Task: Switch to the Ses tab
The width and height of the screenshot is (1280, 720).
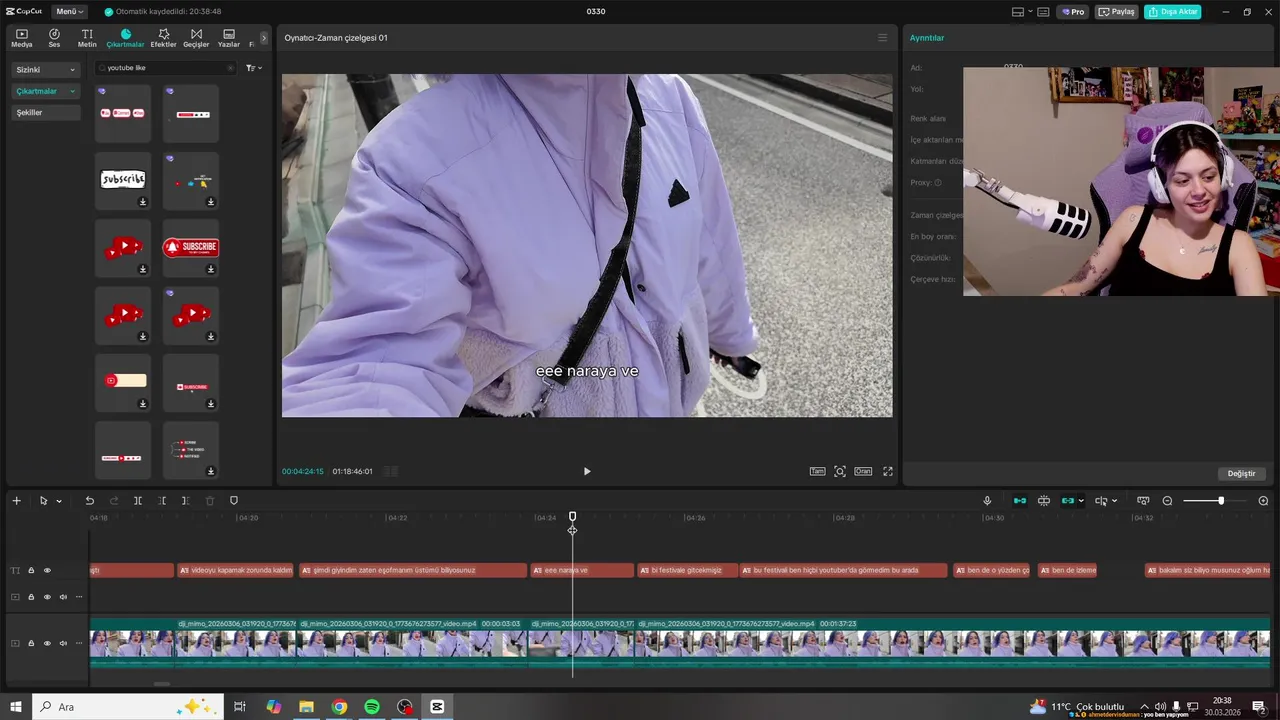Action: (54, 38)
